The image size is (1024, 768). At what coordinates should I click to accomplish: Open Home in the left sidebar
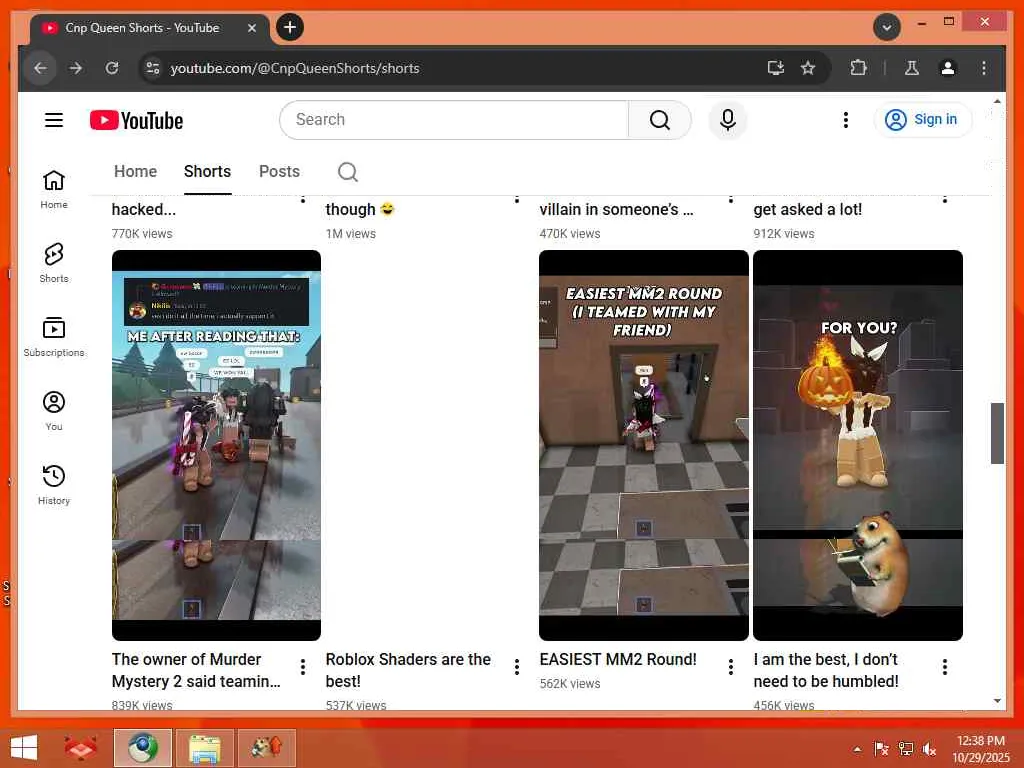[54, 189]
